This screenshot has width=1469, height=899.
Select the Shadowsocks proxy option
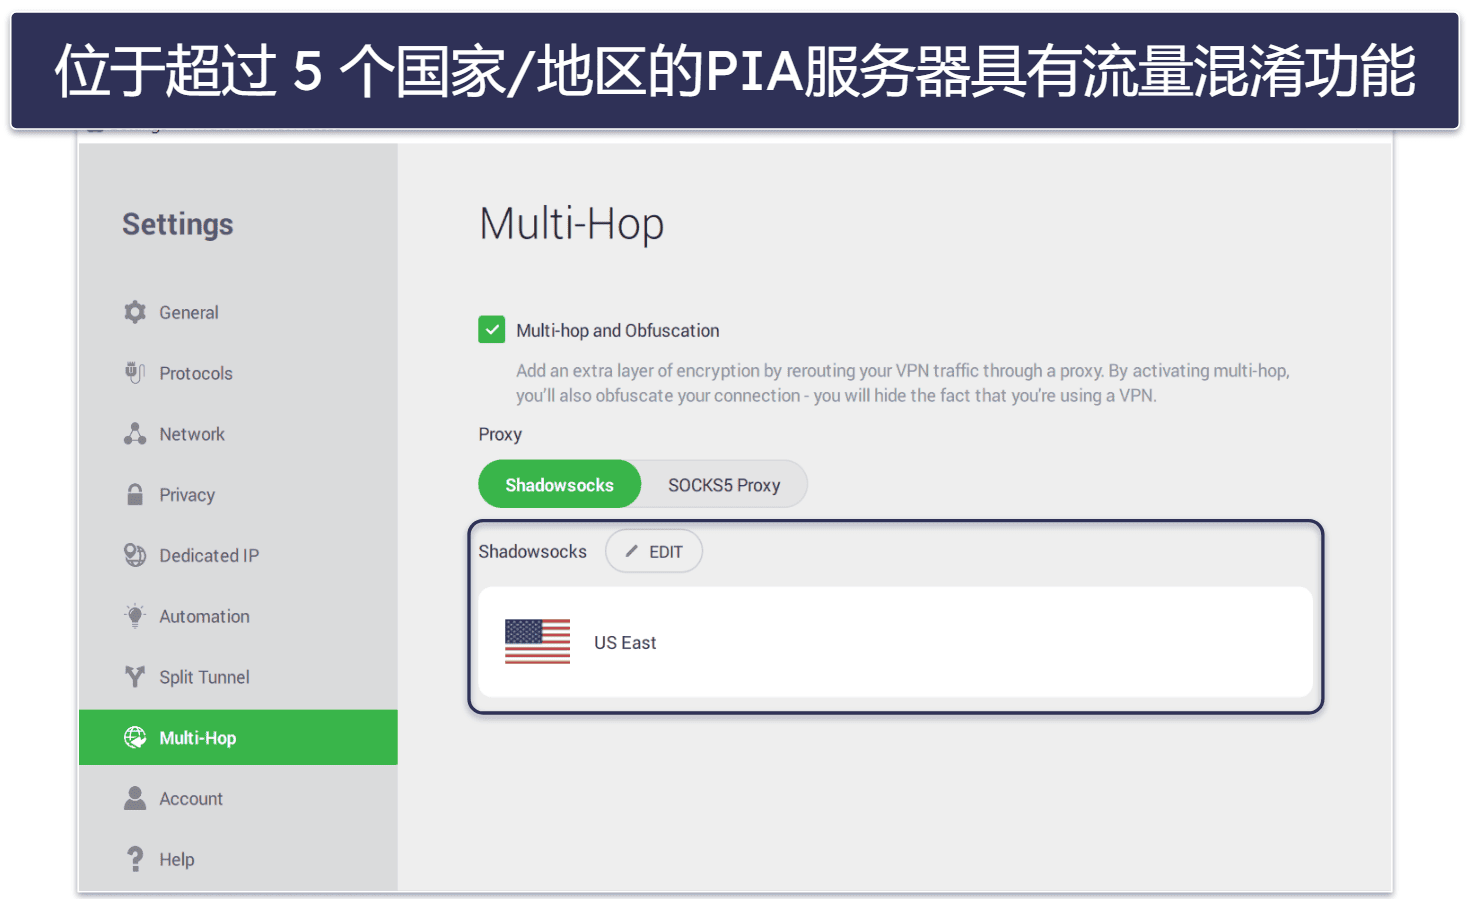pos(559,484)
